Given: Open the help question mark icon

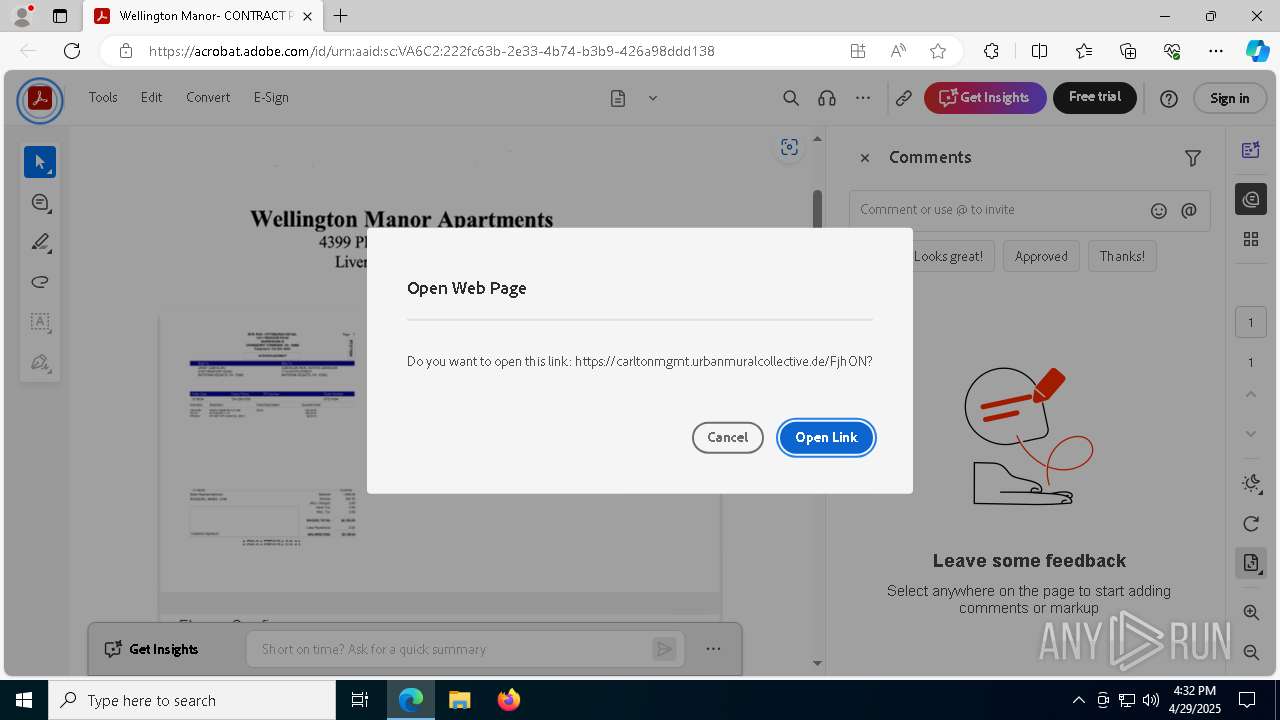Looking at the screenshot, I should click(1169, 98).
